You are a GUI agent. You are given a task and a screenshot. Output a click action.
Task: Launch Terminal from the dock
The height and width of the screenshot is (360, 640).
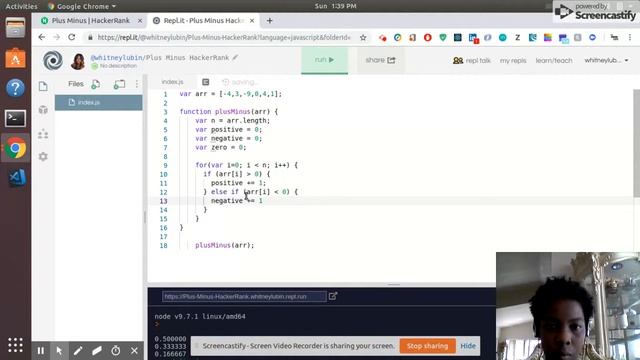(x=16, y=118)
